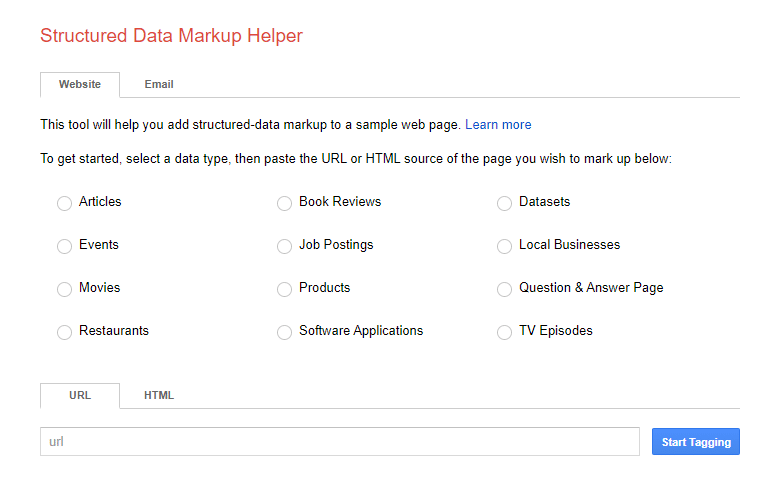Select the Book Reviews option

click(x=285, y=203)
